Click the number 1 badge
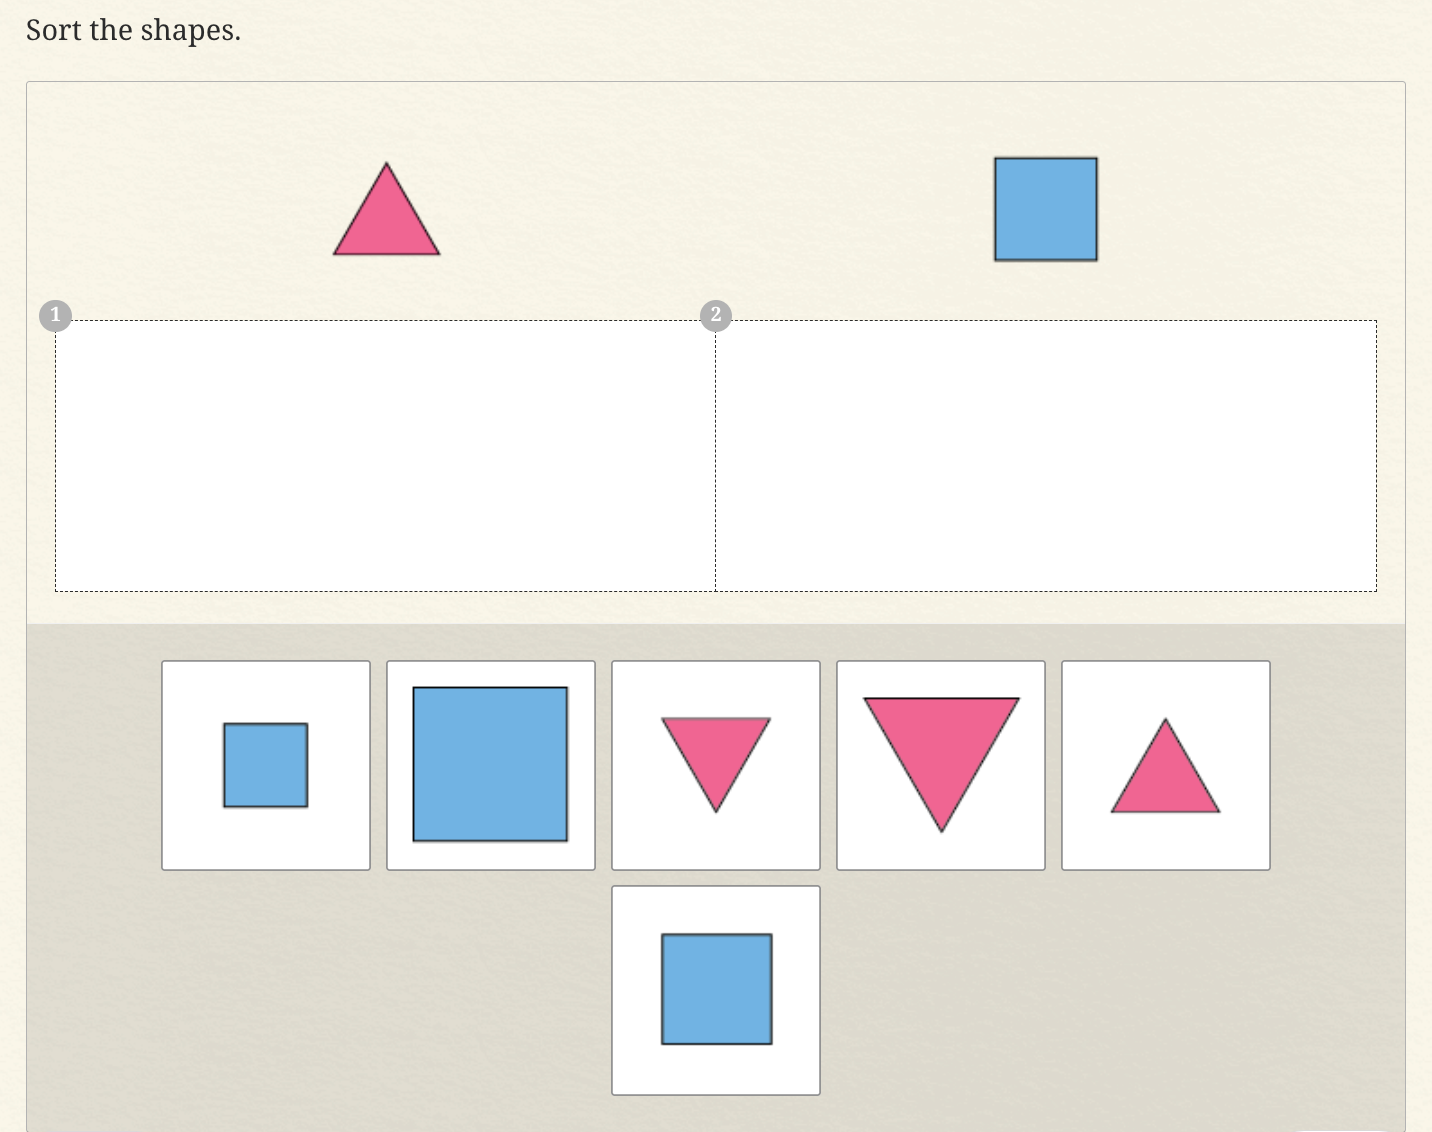 pyautogui.click(x=55, y=315)
